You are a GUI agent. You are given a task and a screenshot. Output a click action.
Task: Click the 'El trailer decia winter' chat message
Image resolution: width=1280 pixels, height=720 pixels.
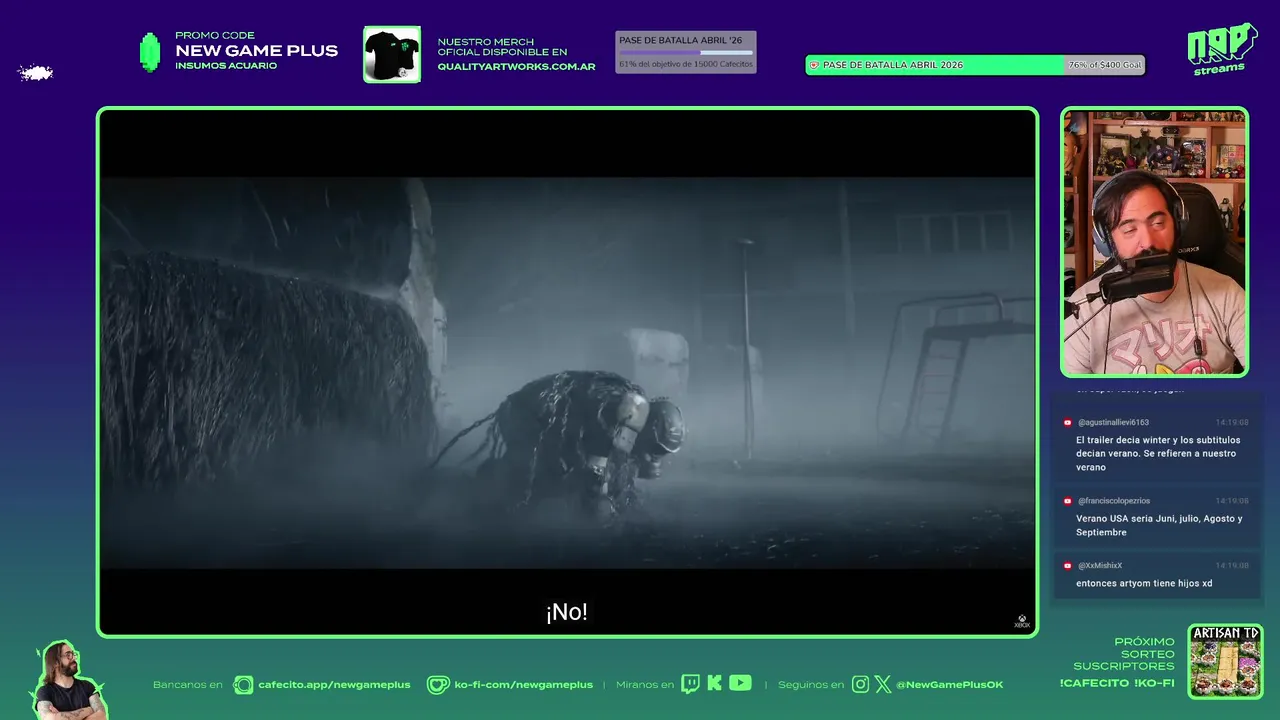click(x=1158, y=454)
